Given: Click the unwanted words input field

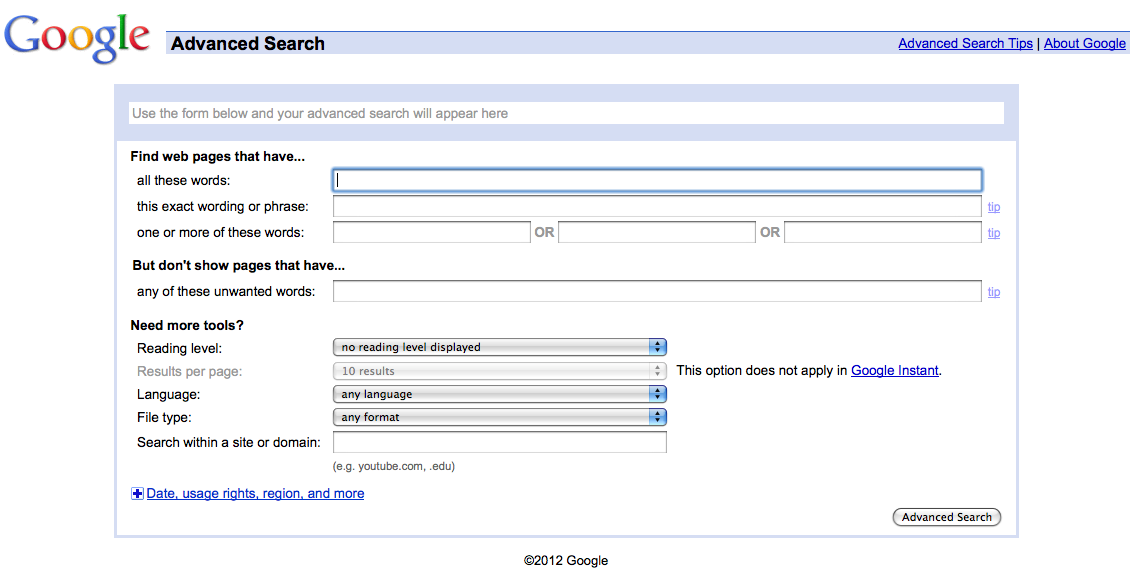Looking at the screenshot, I should tap(657, 291).
